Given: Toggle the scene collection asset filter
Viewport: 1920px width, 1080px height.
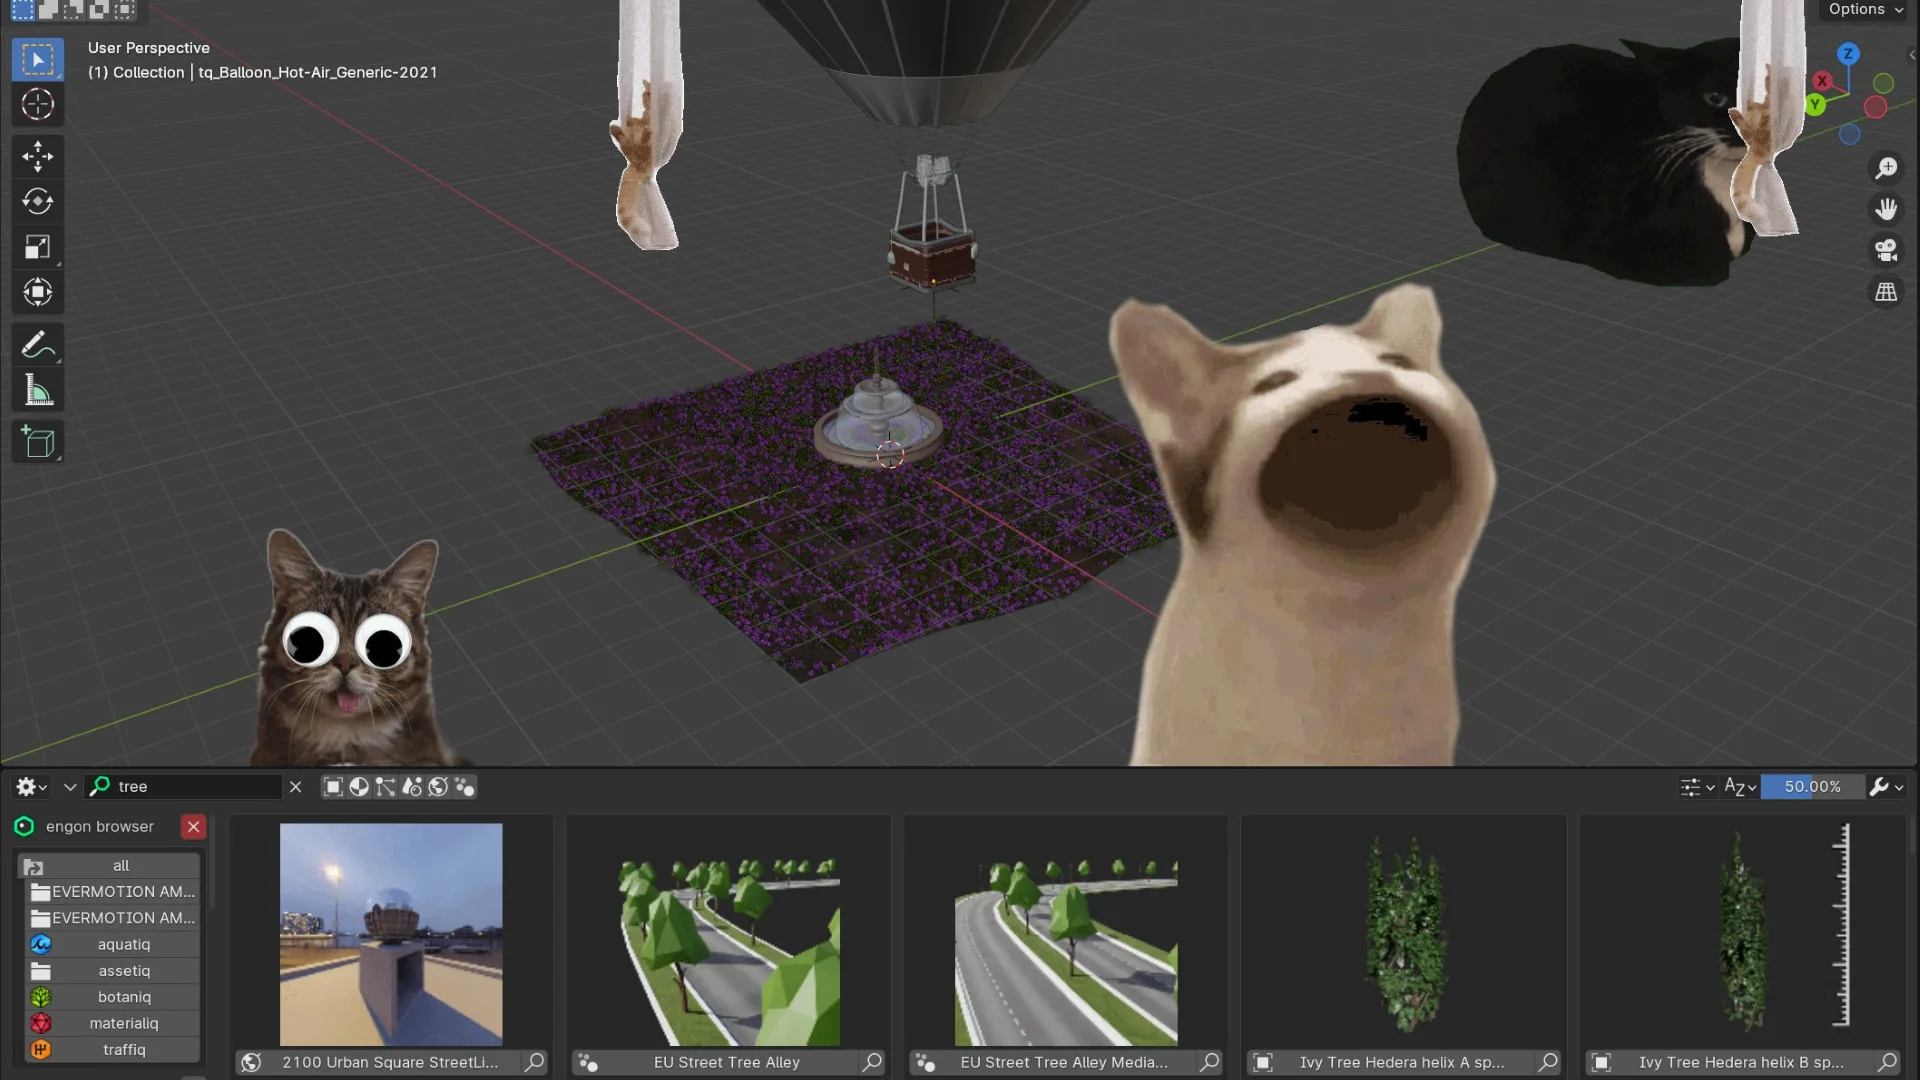Looking at the screenshot, I should click(464, 787).
